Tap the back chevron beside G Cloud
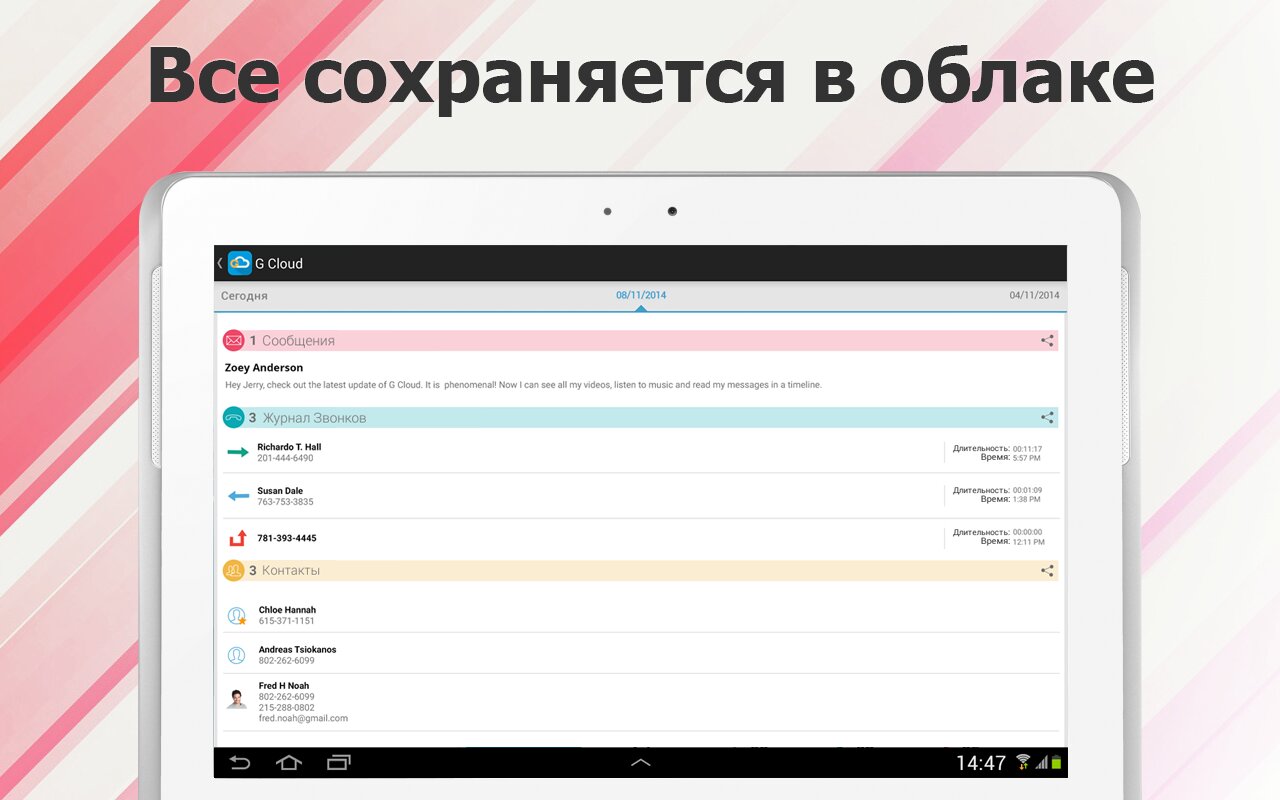Viewport: 1280px width, 800px height. tap(220, 263)
